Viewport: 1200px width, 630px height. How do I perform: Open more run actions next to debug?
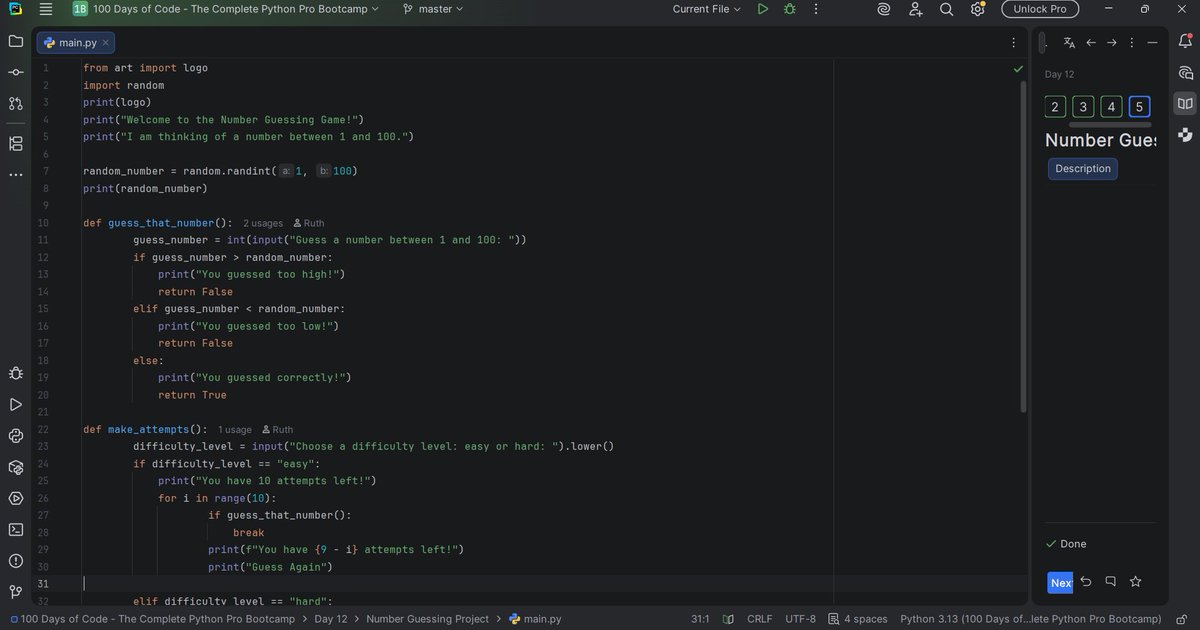tap(816, 9)
